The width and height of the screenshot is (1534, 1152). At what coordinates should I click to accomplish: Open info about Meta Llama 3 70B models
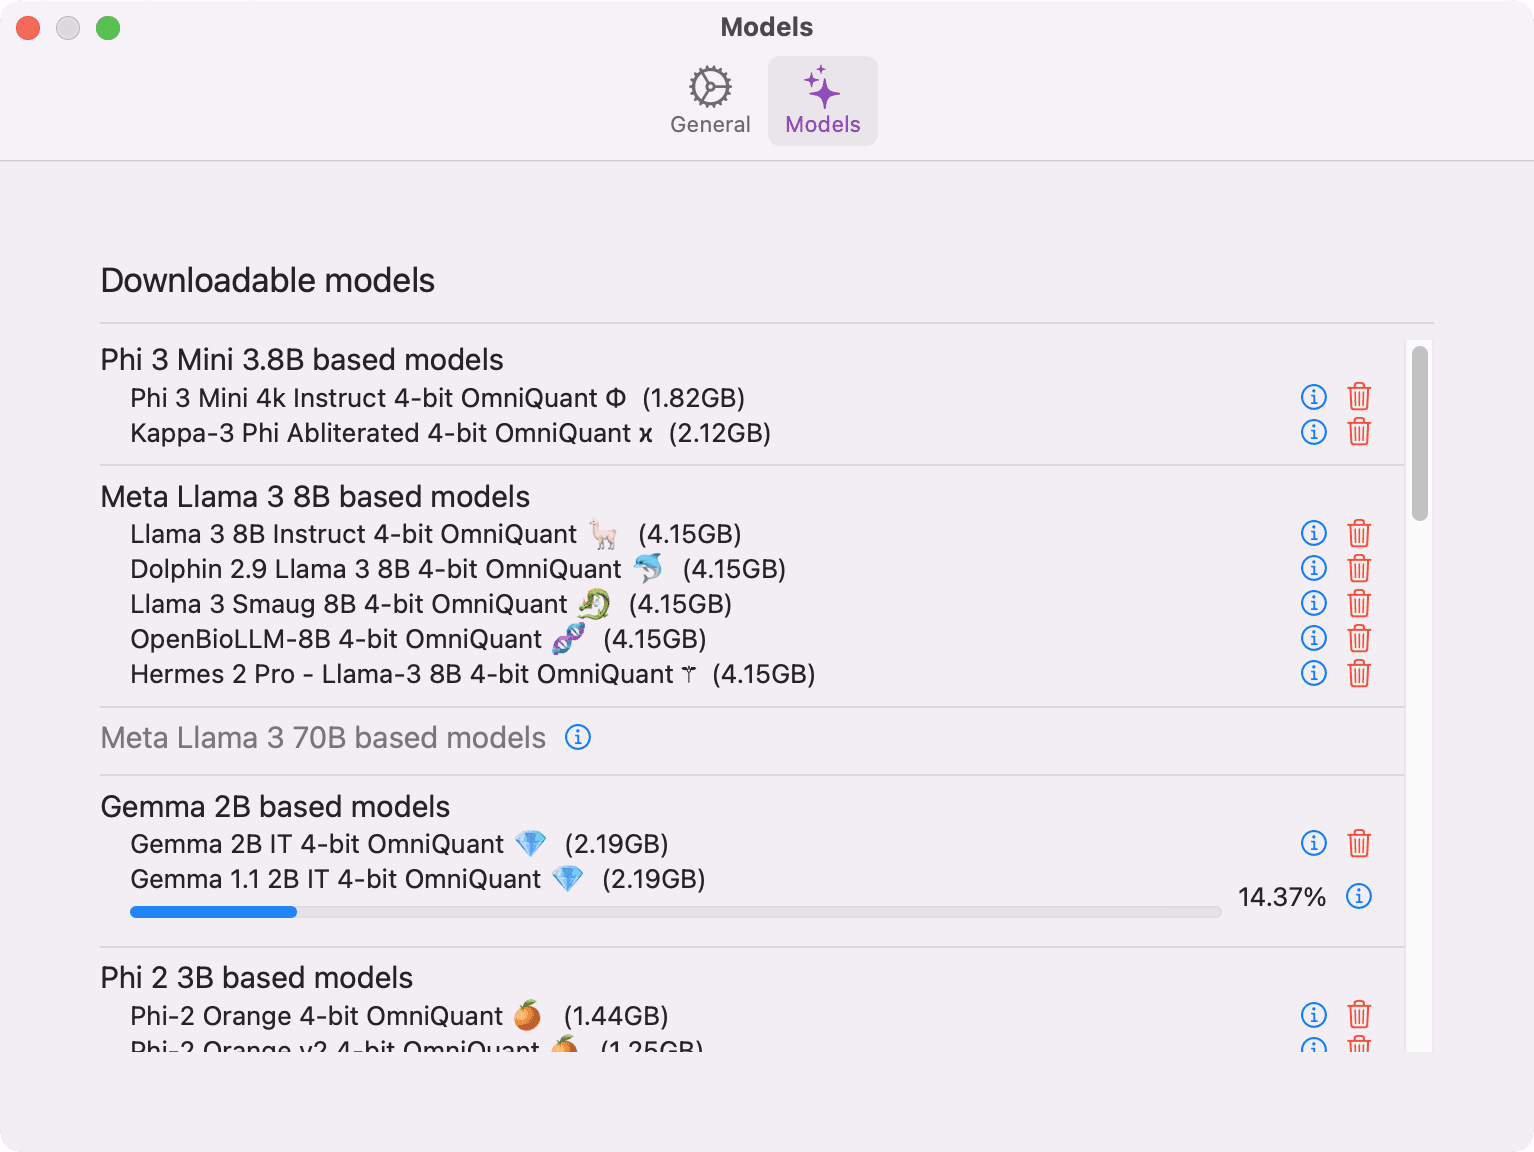[577, 737]
